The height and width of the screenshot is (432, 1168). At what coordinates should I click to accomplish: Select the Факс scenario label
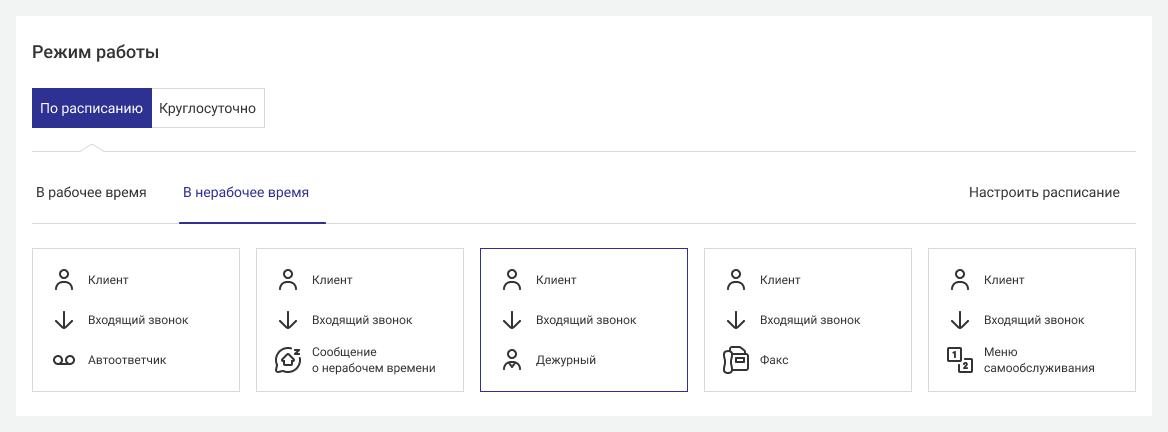point(774,360)
